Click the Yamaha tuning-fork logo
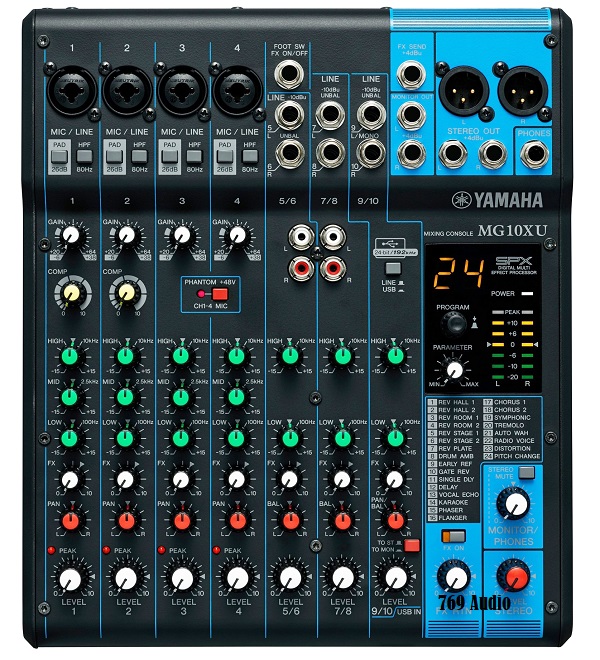The height and width of the screenshot is (660, 600). (x=461, y=200)
